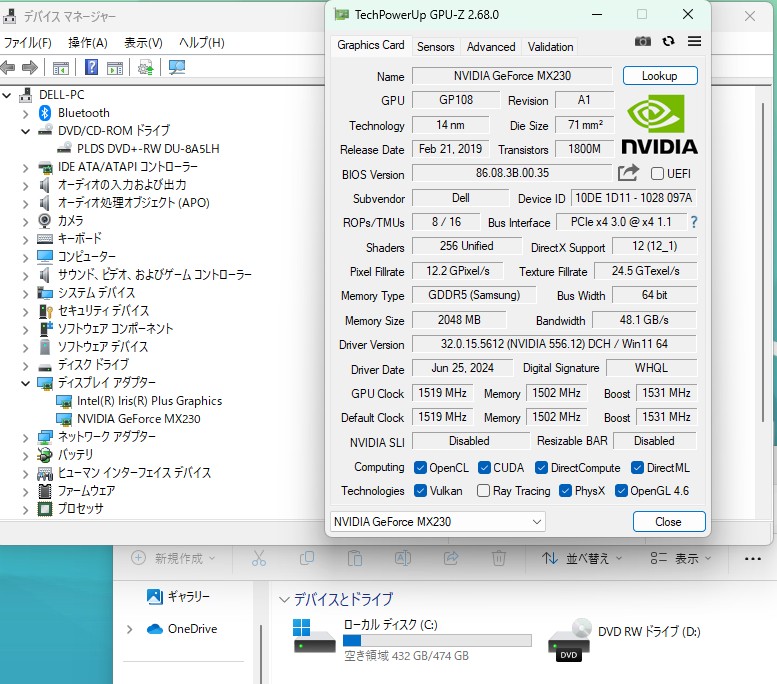This screenshot has width=777, height=684.
Task: Collapse the DELL-PC root node
Action: point(6,95)
